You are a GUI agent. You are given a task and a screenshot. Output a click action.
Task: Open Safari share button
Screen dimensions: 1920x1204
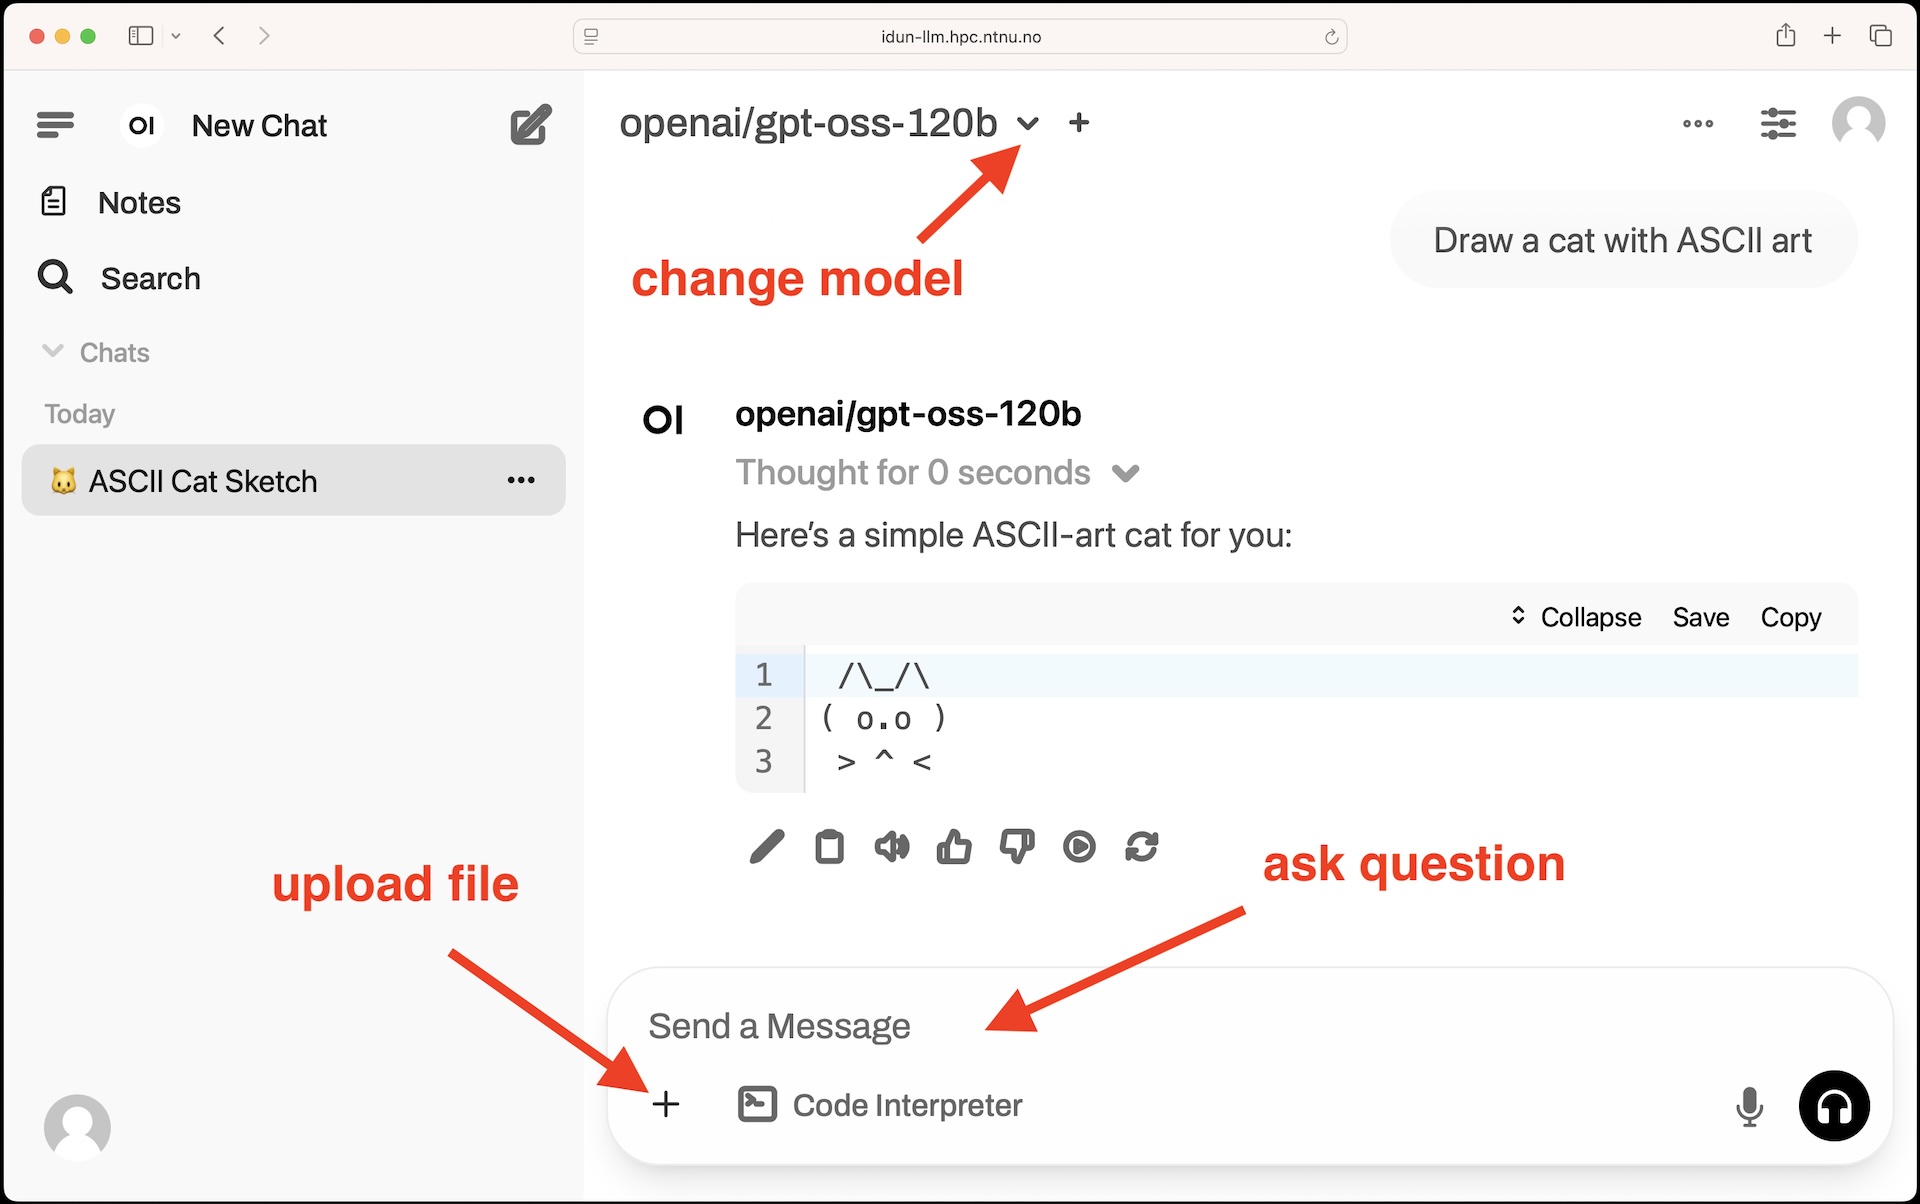click(x=1786, y=35)
